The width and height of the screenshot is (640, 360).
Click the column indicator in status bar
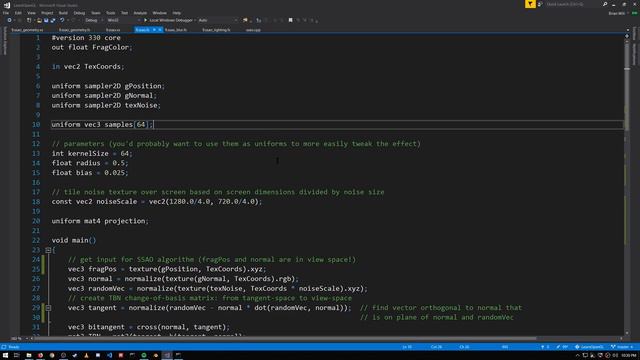click(436, 347)
